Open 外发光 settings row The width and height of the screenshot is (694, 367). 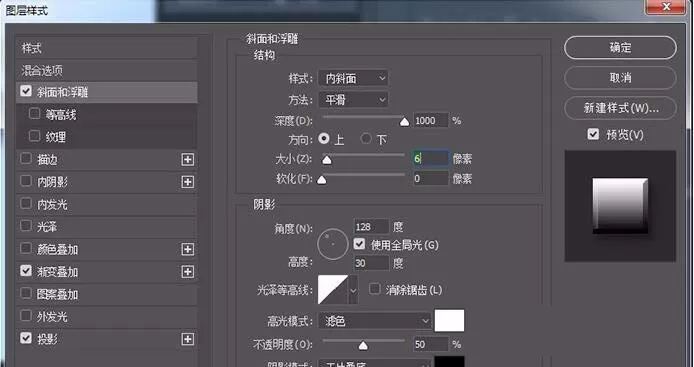point(107,317)
